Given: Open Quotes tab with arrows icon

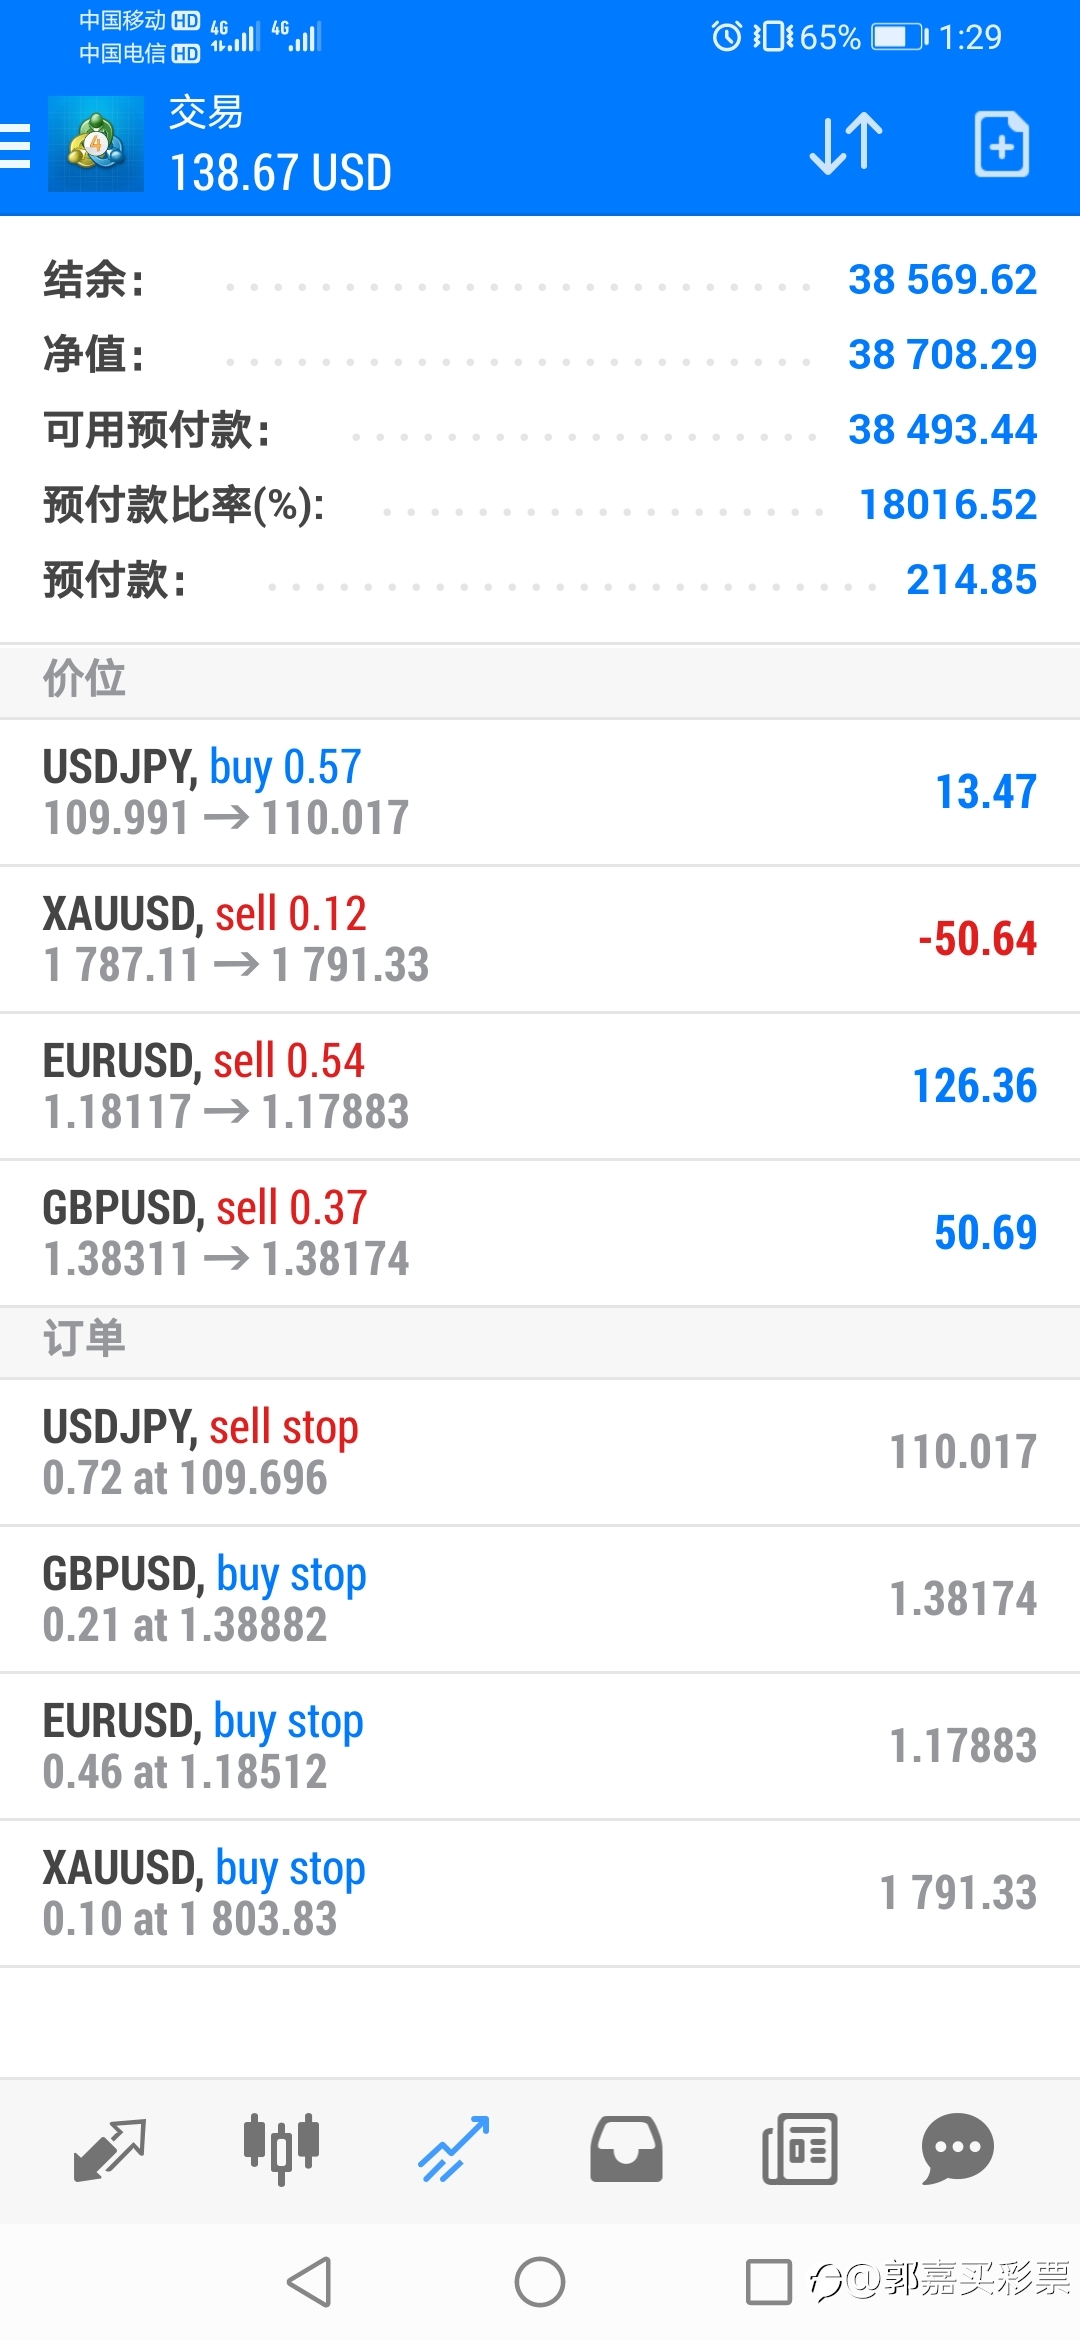Looking at the screenshot, I should tap(110, 2149).
